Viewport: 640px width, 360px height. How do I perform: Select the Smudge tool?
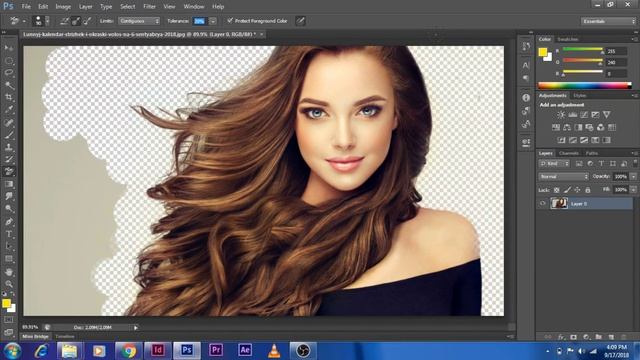coord(9,196)
